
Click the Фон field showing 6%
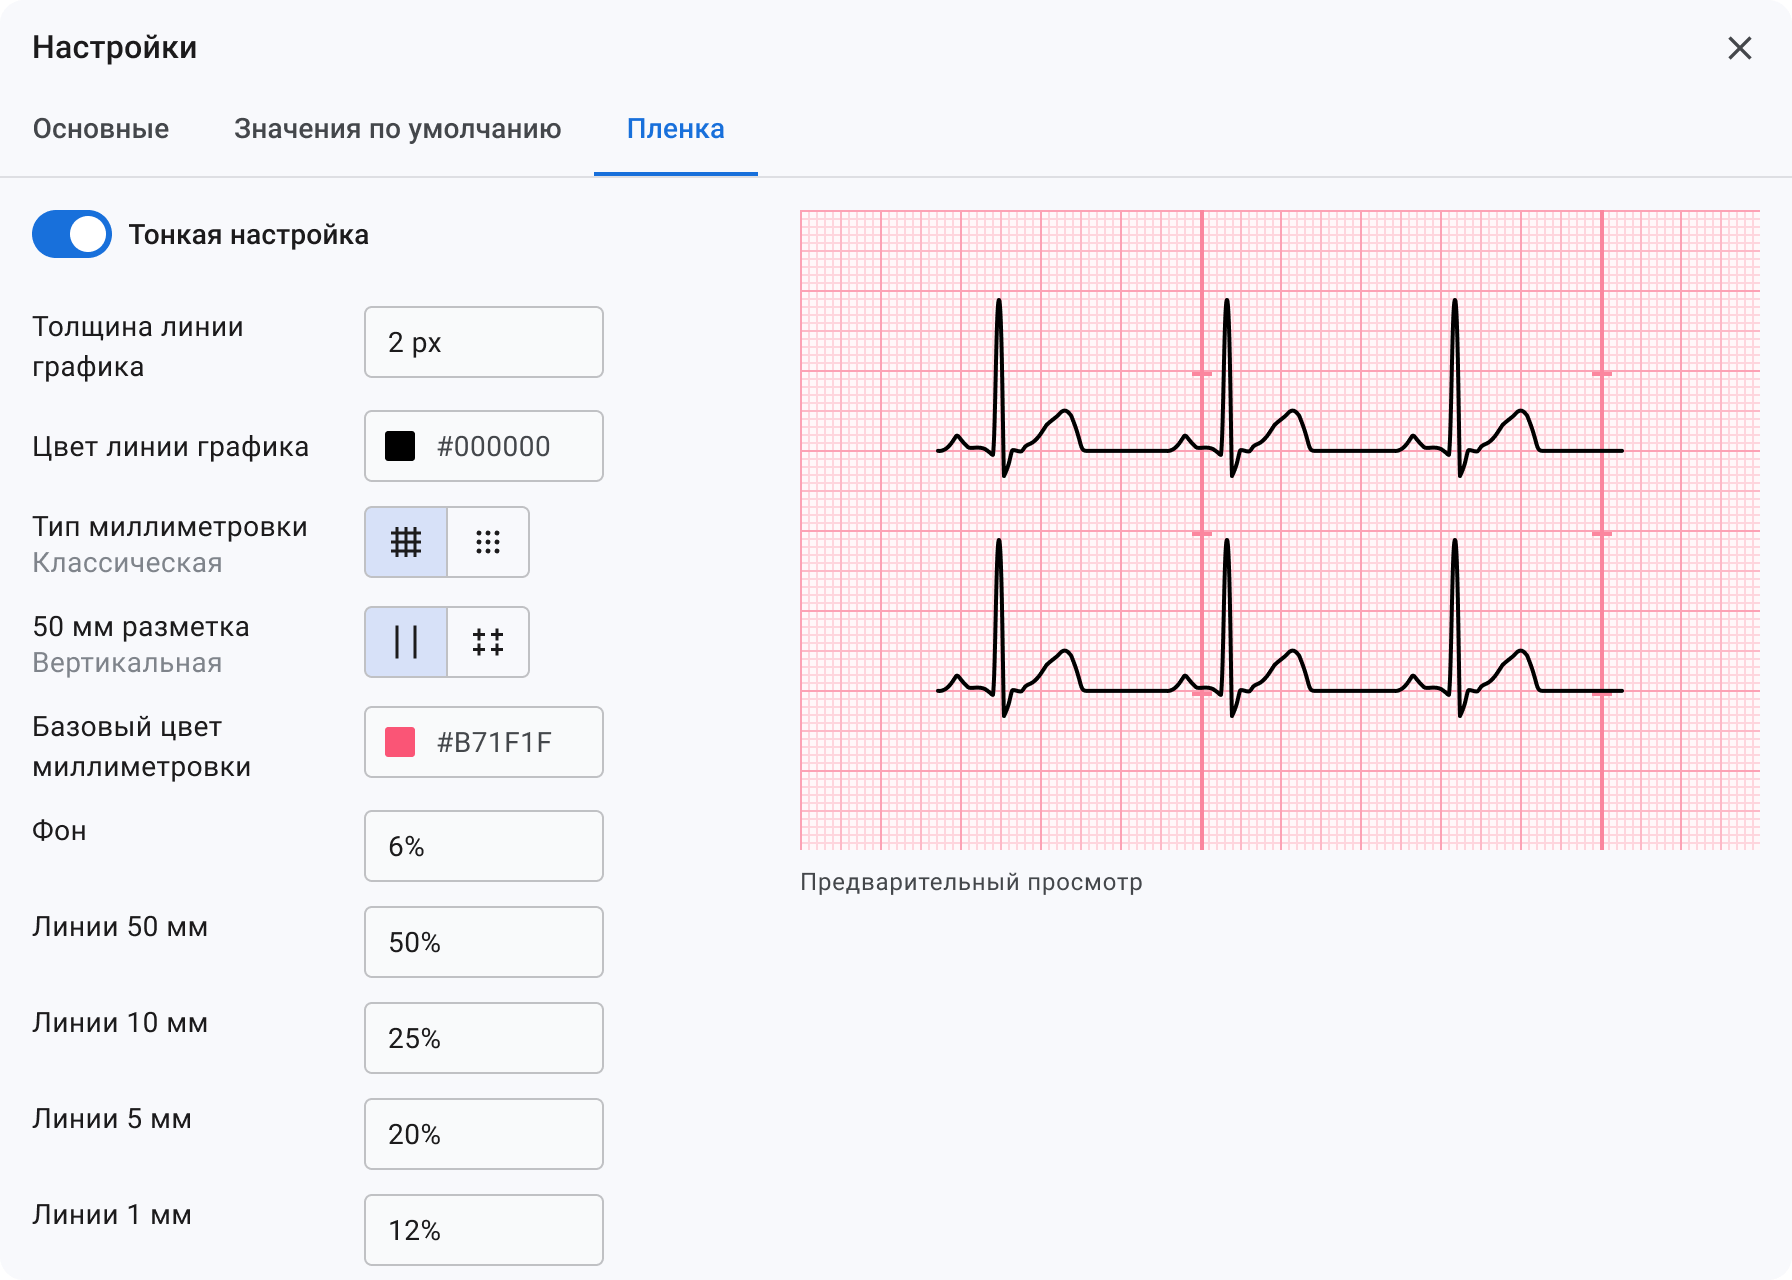click(484, 846)
